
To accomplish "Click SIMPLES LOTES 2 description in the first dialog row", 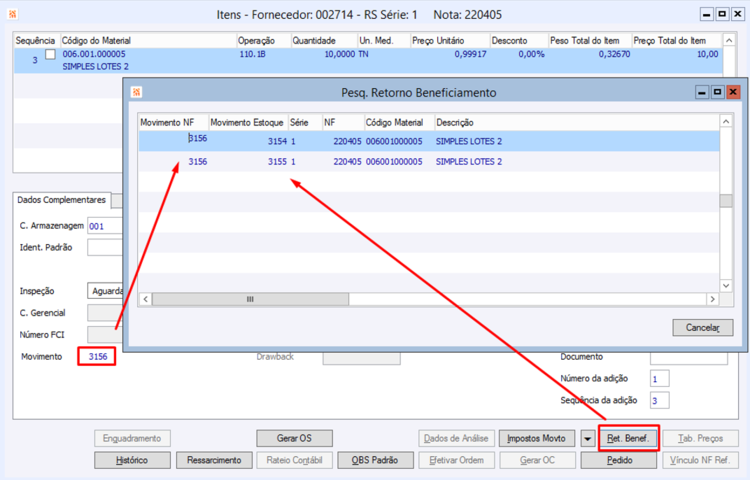I will (x=469, y=141).
